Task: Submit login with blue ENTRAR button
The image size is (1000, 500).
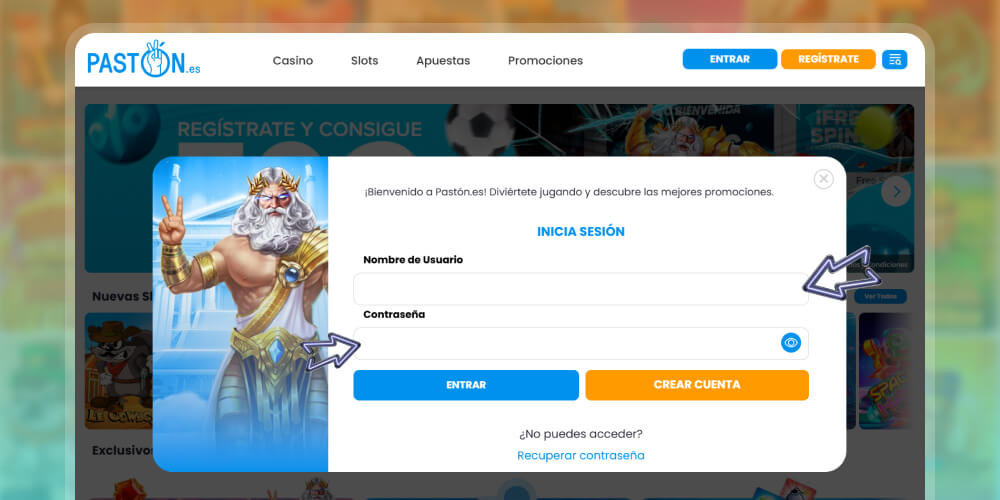Action: [x=466, y=385]
